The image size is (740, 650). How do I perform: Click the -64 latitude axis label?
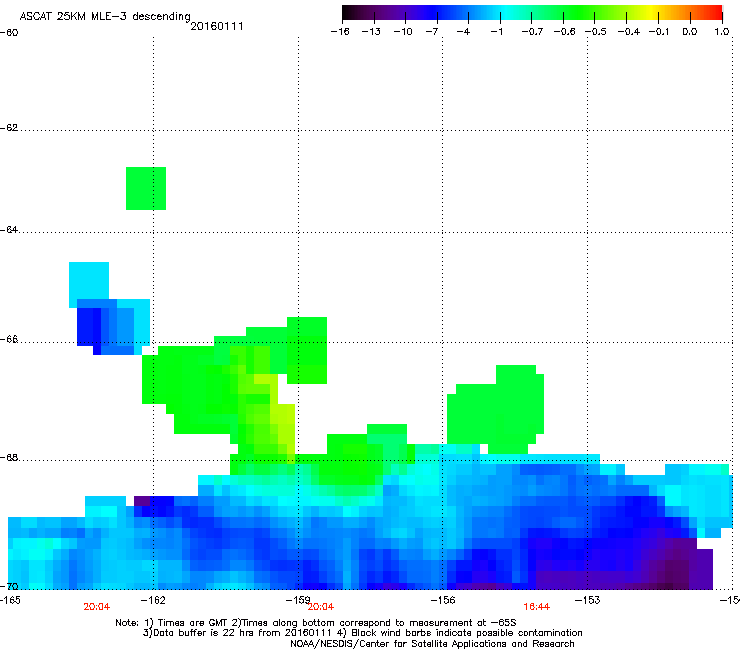click(x=9, y=230)
